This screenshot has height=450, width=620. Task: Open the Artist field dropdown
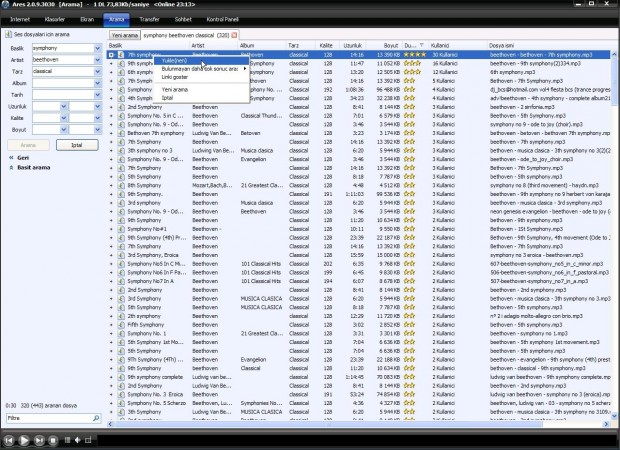pos(97,60)
